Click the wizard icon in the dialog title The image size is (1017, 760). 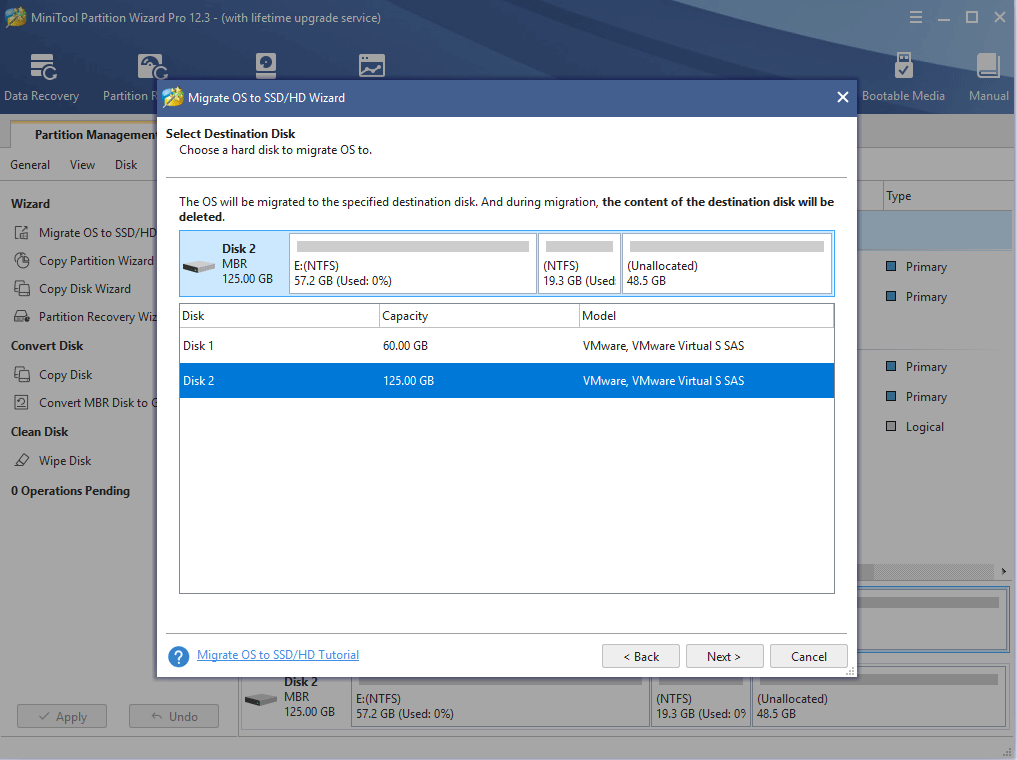point(173,97)
